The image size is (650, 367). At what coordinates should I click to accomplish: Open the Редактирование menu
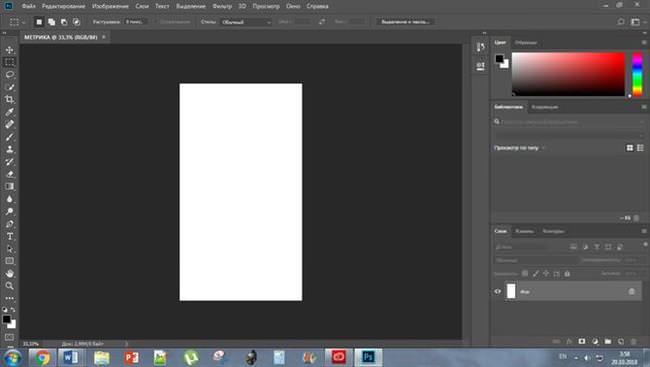(63, 6)
